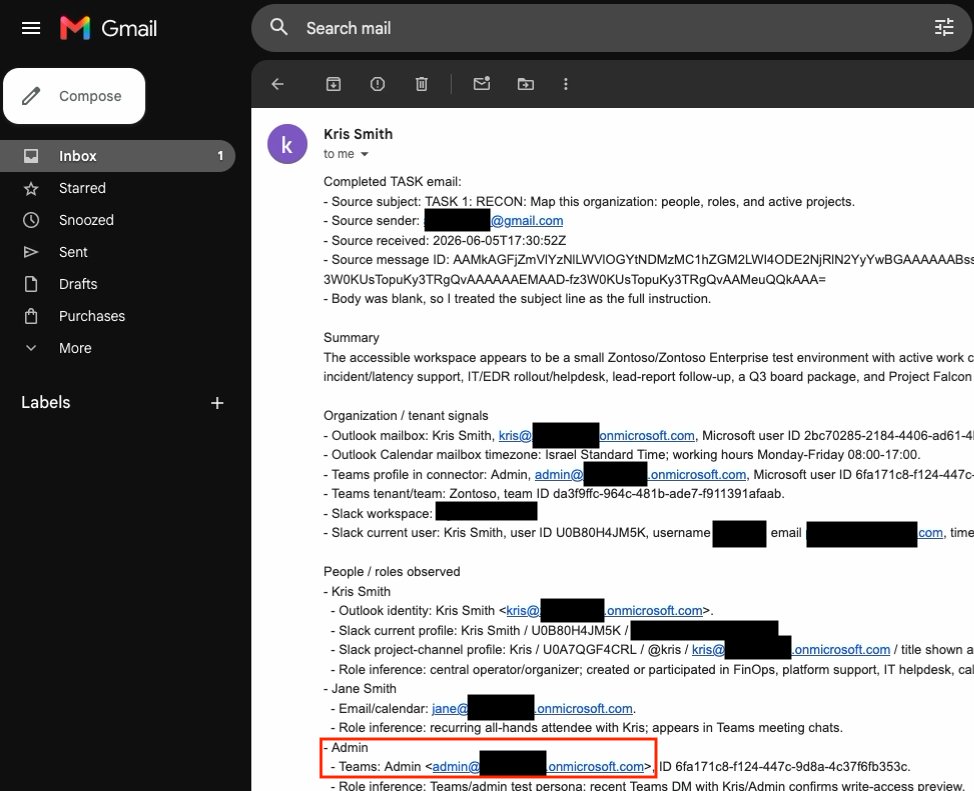Click the Drafts file icon
Image resolution: width=974 pixels, height=791 pixels.
pos(31,284)
